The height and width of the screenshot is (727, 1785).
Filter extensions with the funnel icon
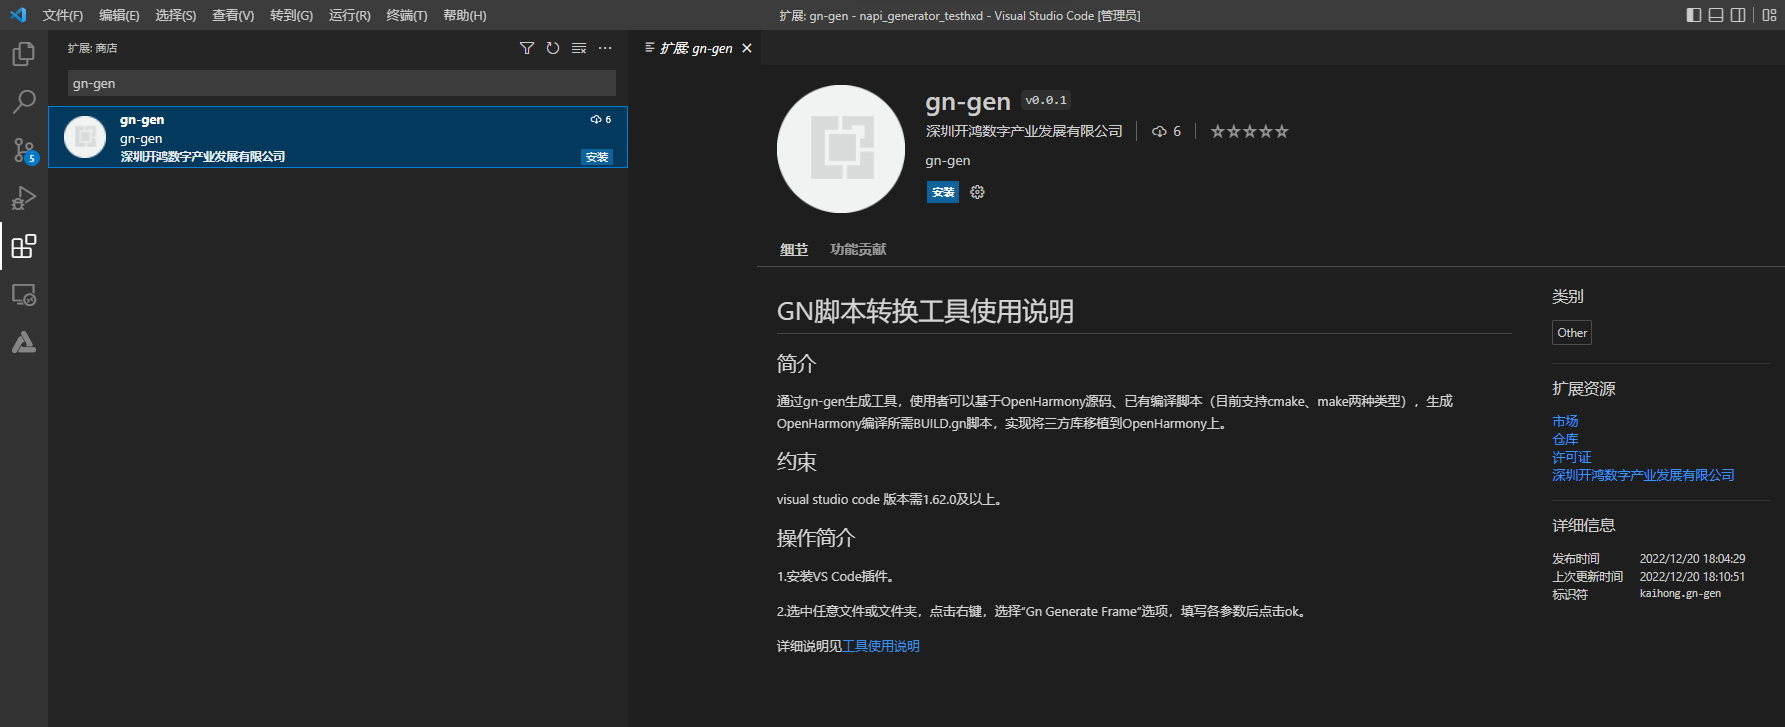527,48
